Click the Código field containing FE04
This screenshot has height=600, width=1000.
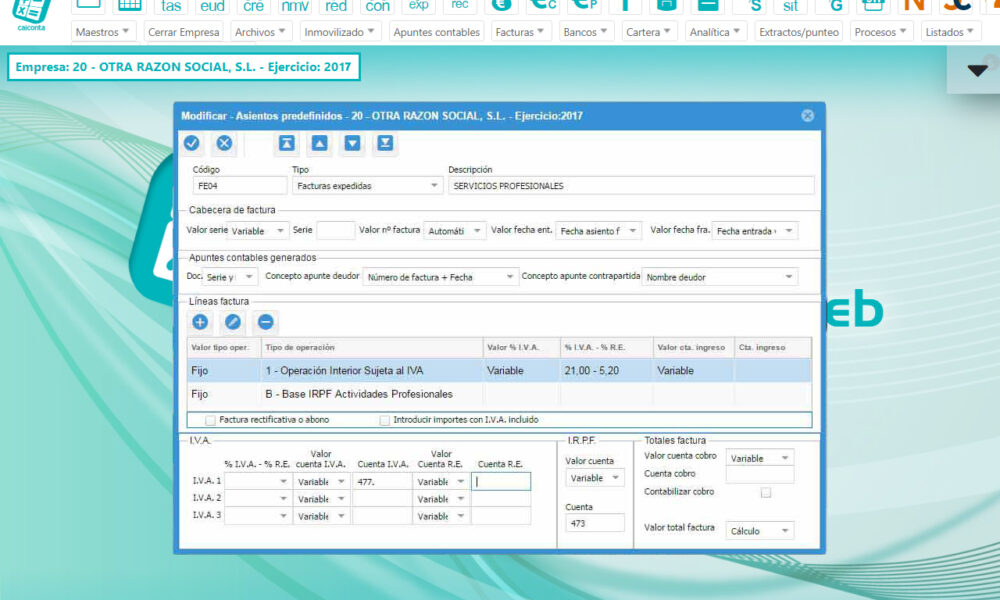tap(239, 186)
